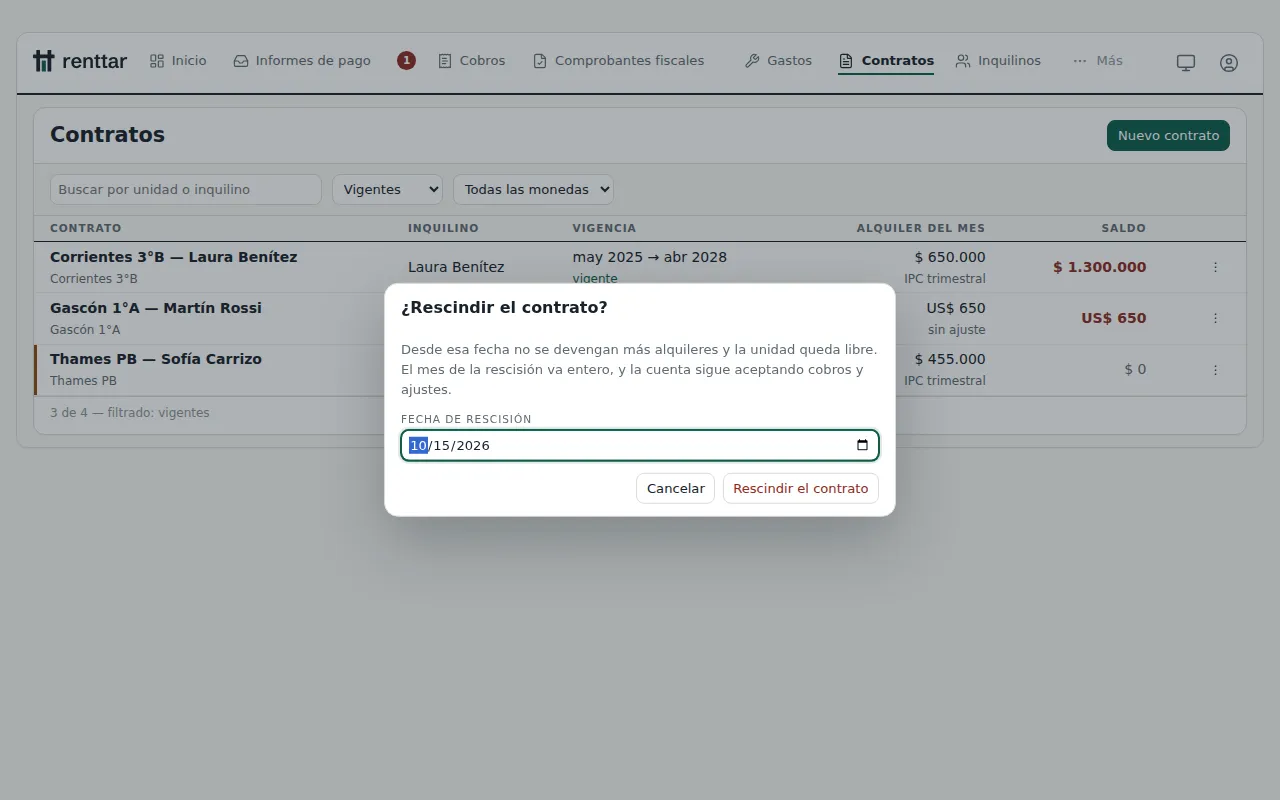Open the Inicio tab
This screenshot has width=1280, height=800.
178,61
